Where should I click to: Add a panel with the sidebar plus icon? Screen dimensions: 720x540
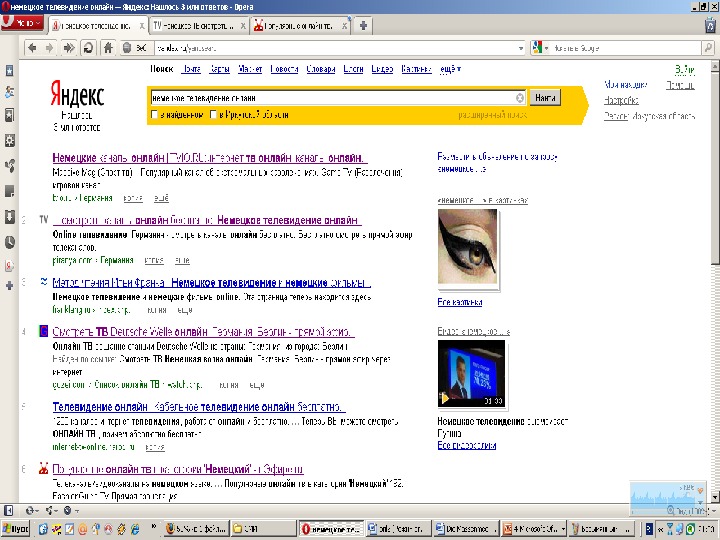click(9, 286)
